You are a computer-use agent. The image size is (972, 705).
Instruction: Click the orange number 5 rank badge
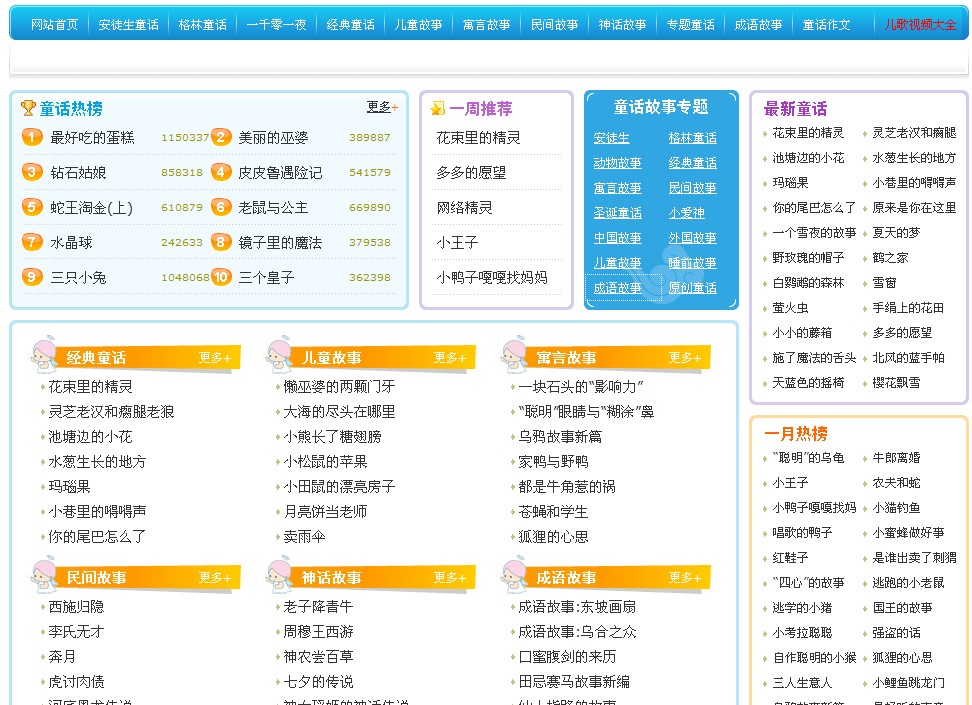[32, 208]
